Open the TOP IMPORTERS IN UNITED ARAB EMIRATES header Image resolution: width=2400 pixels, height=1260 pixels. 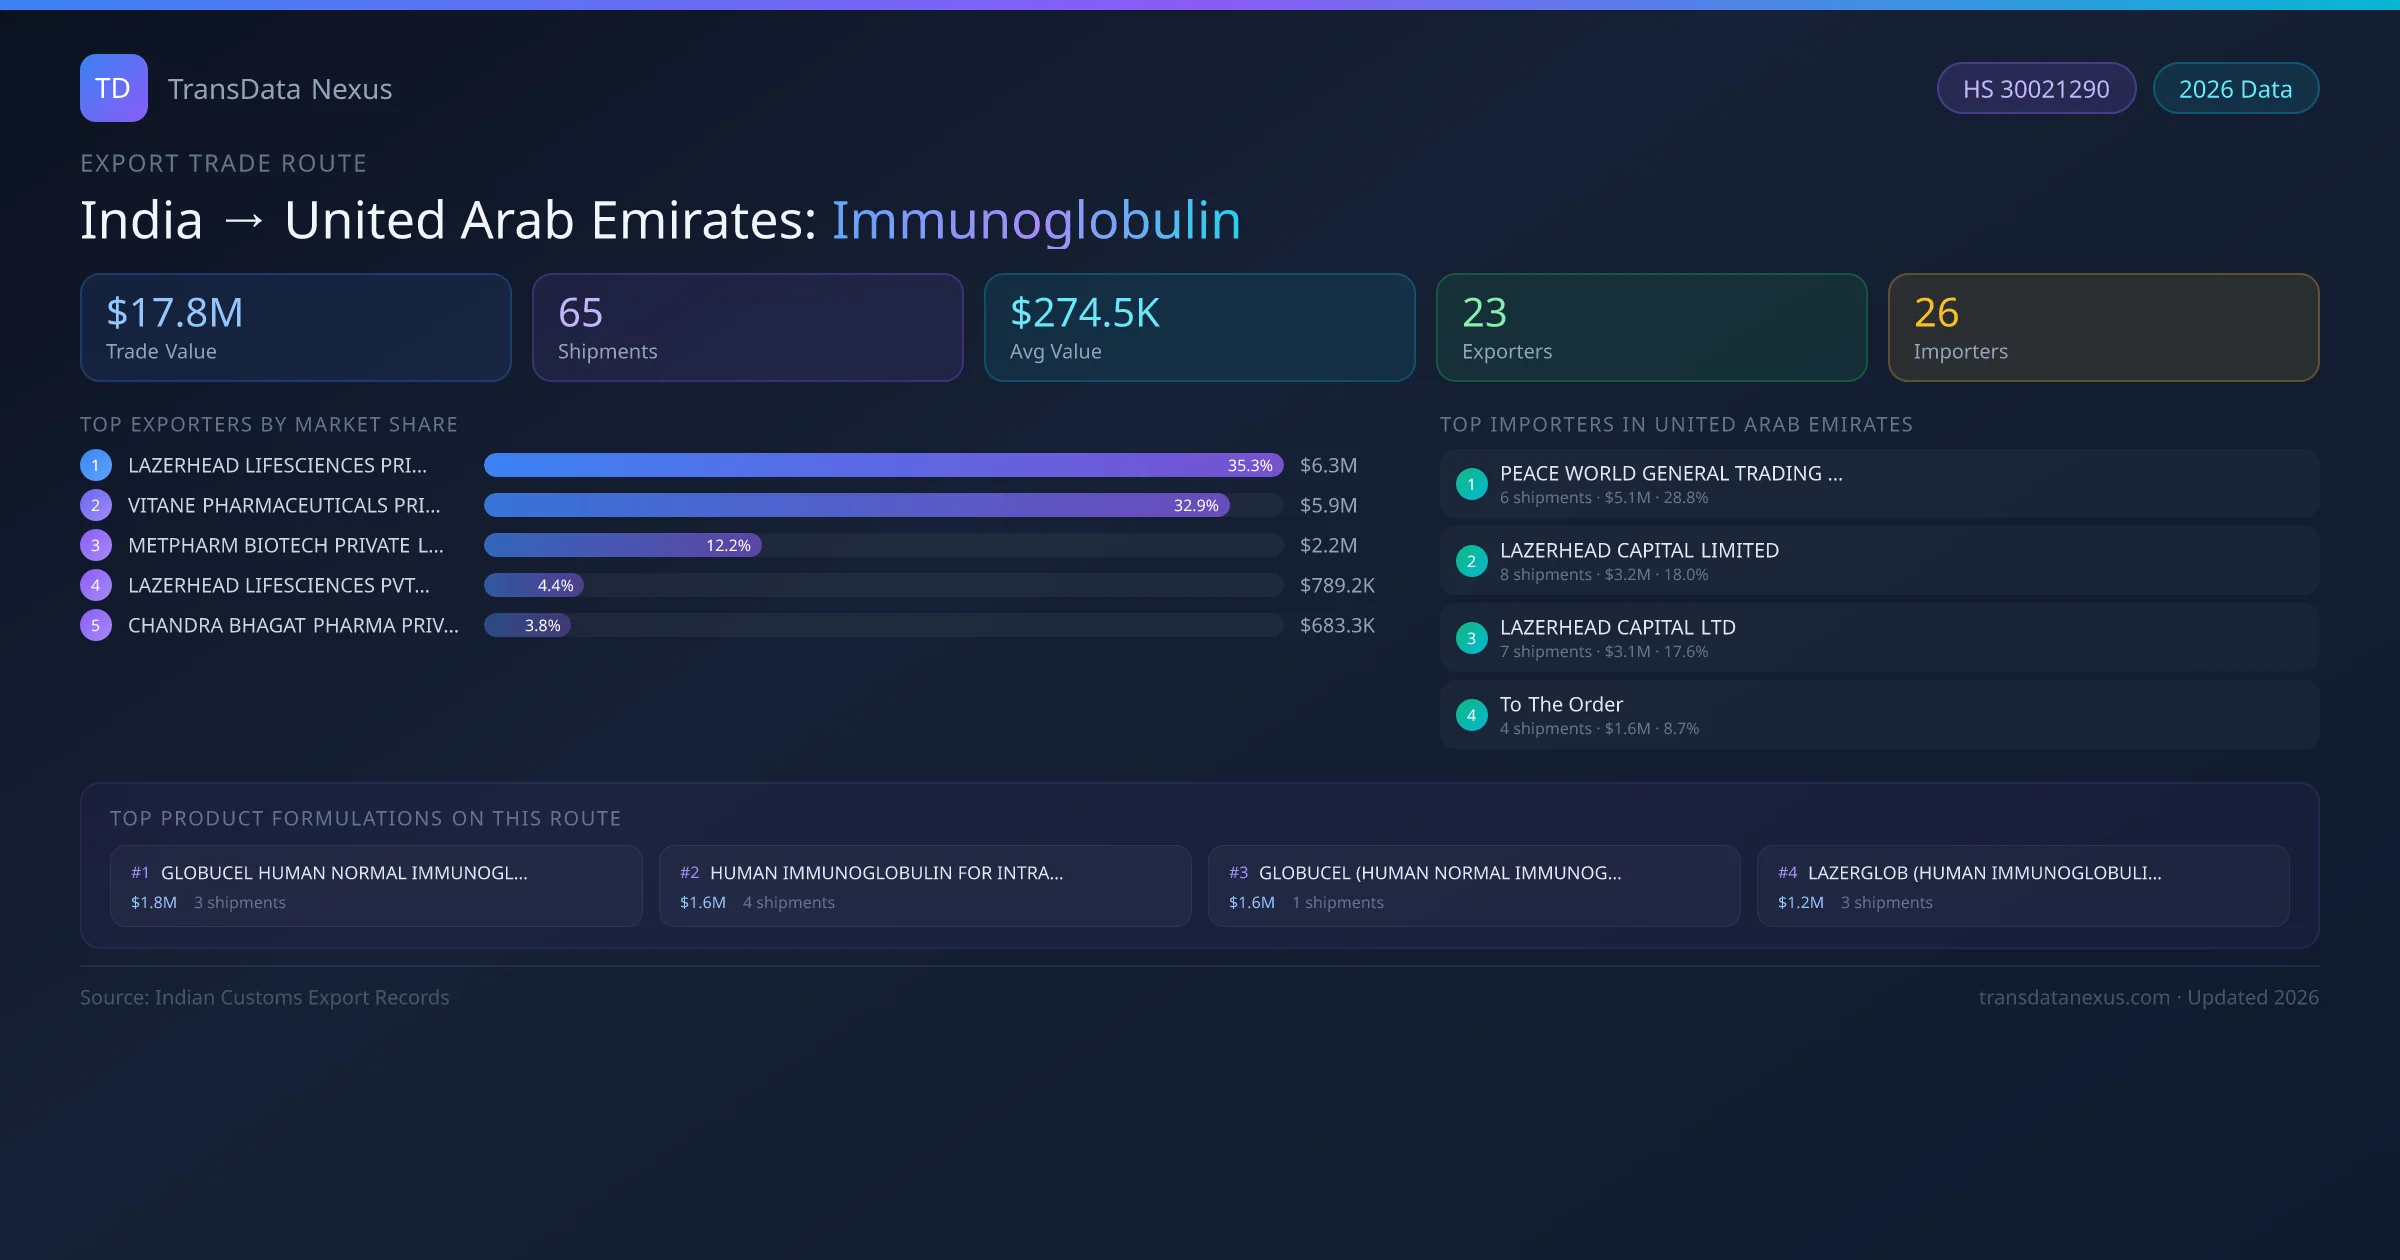pos(1677,424)
